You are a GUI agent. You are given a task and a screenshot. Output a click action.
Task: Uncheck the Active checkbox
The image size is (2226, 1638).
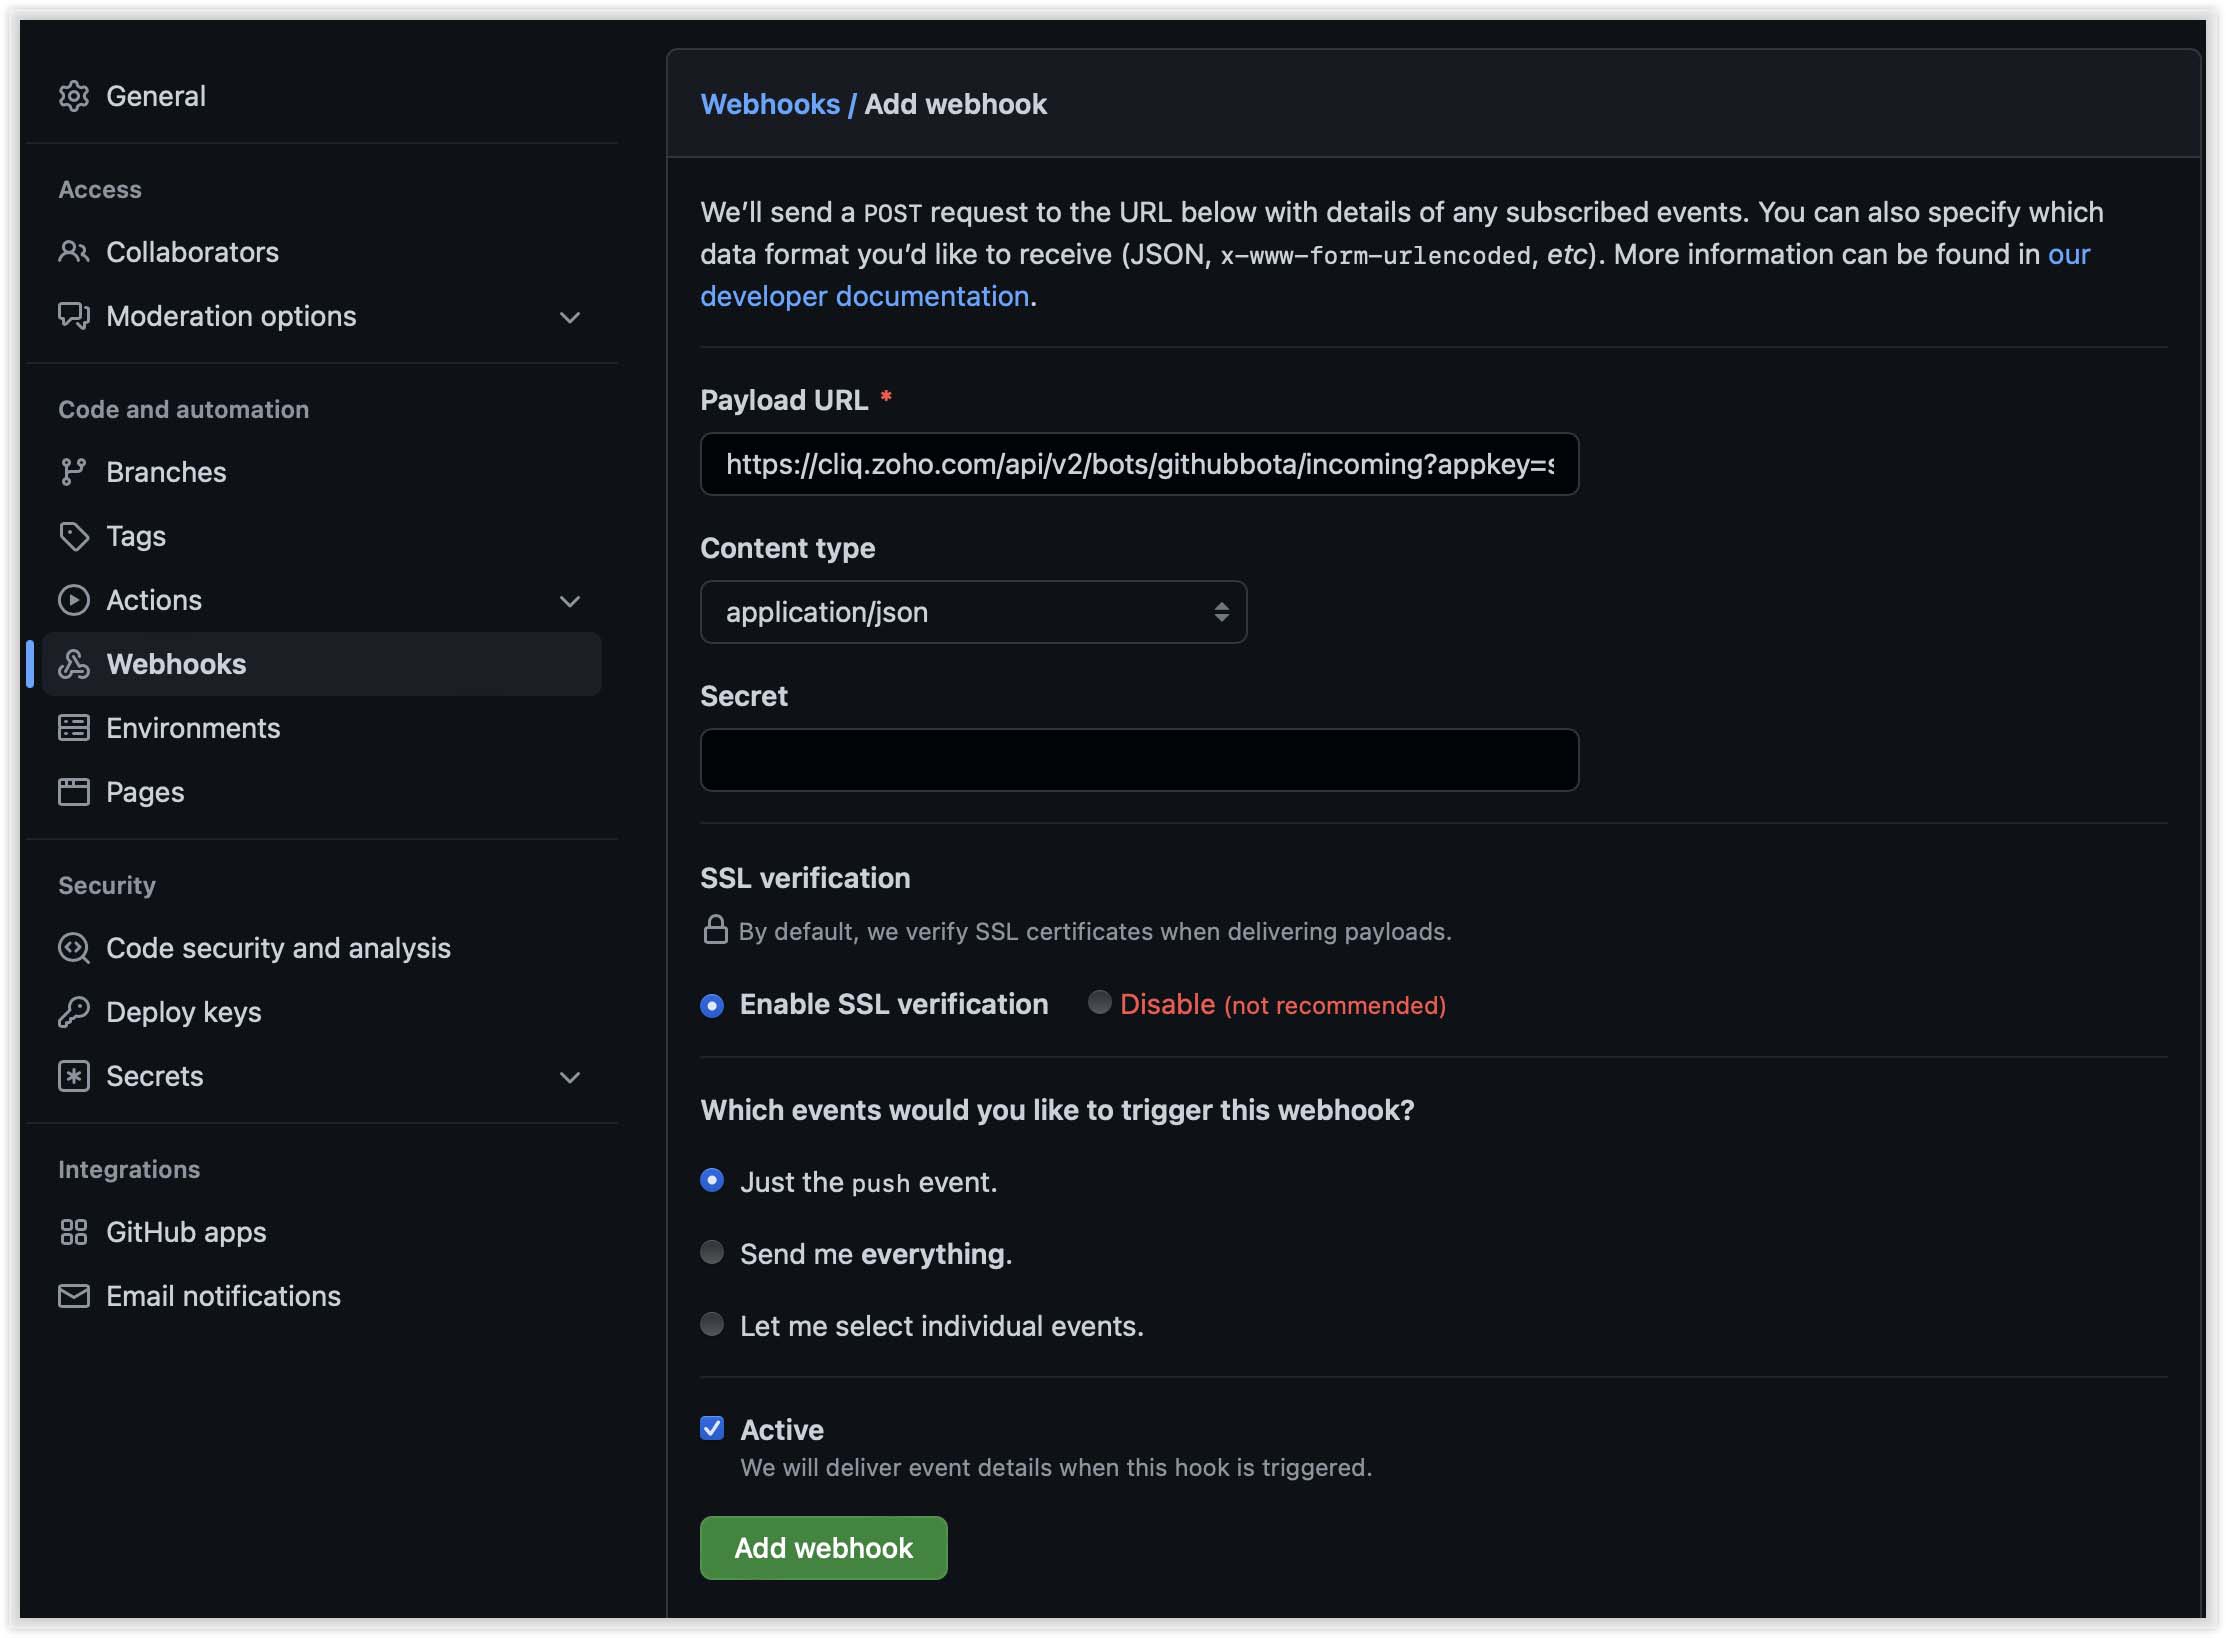[x=712, y=1429]
